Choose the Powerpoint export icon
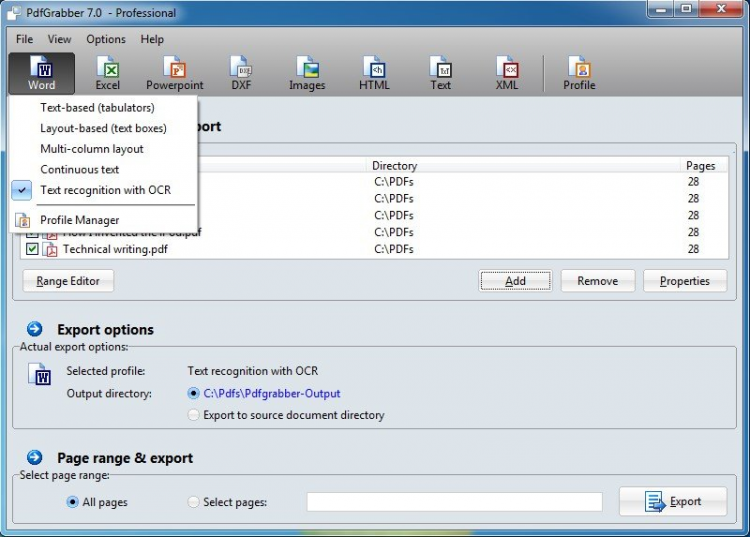 [175, 73]
